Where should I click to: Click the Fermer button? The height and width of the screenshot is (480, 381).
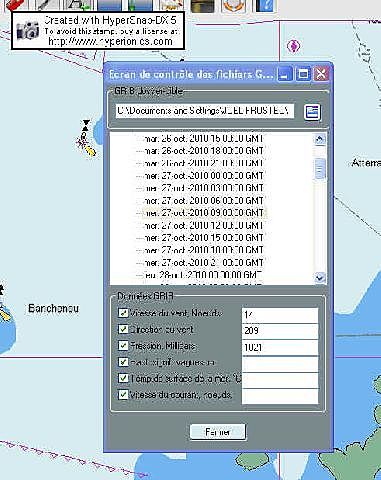tap(218, 432)
